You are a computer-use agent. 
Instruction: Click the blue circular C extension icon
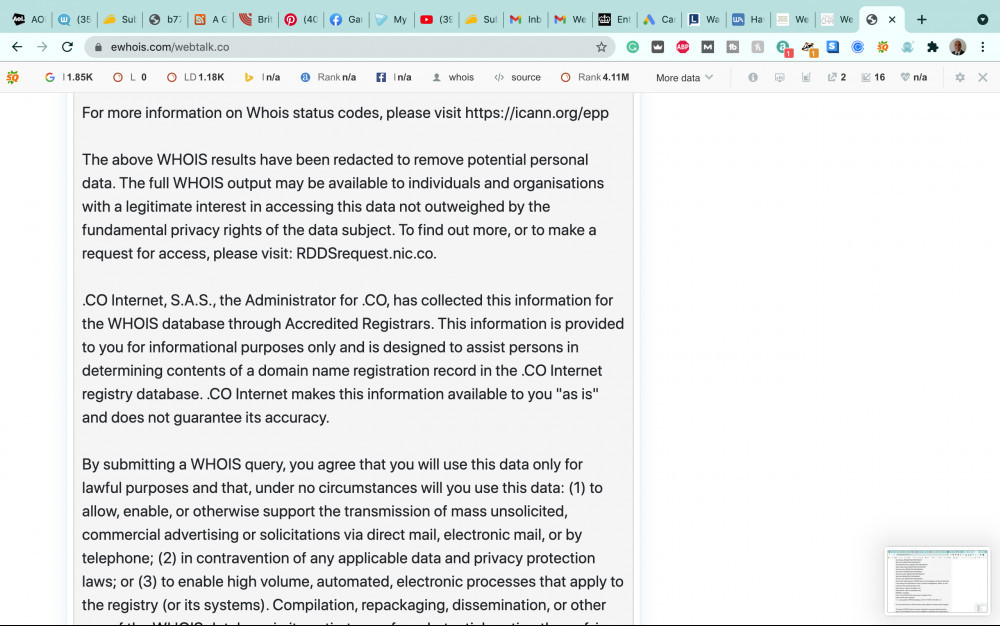(x=858, y=47)
